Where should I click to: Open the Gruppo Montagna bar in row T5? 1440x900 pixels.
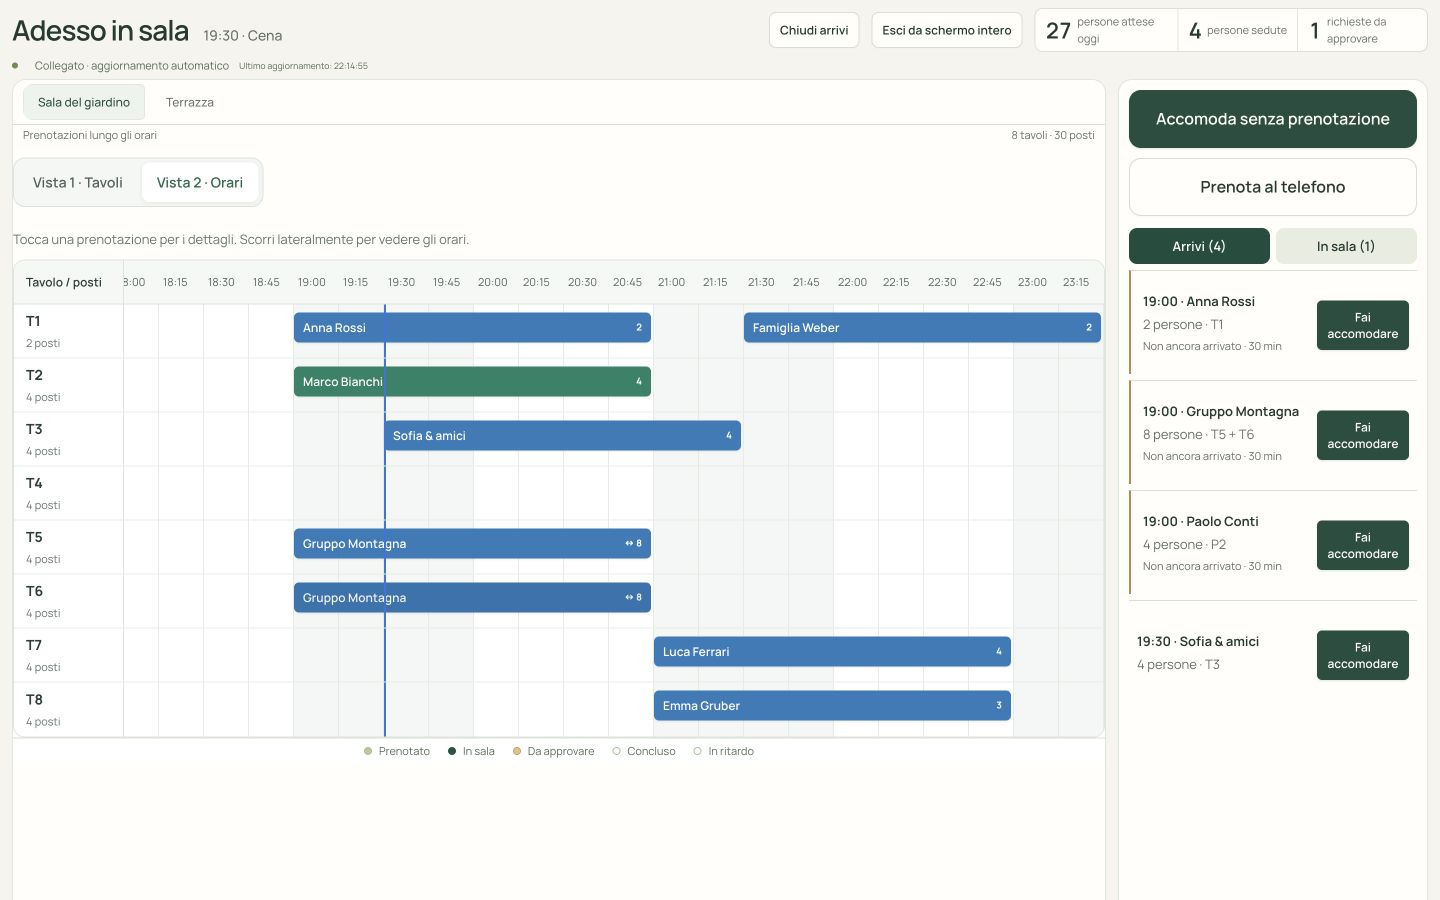(472, 544)
